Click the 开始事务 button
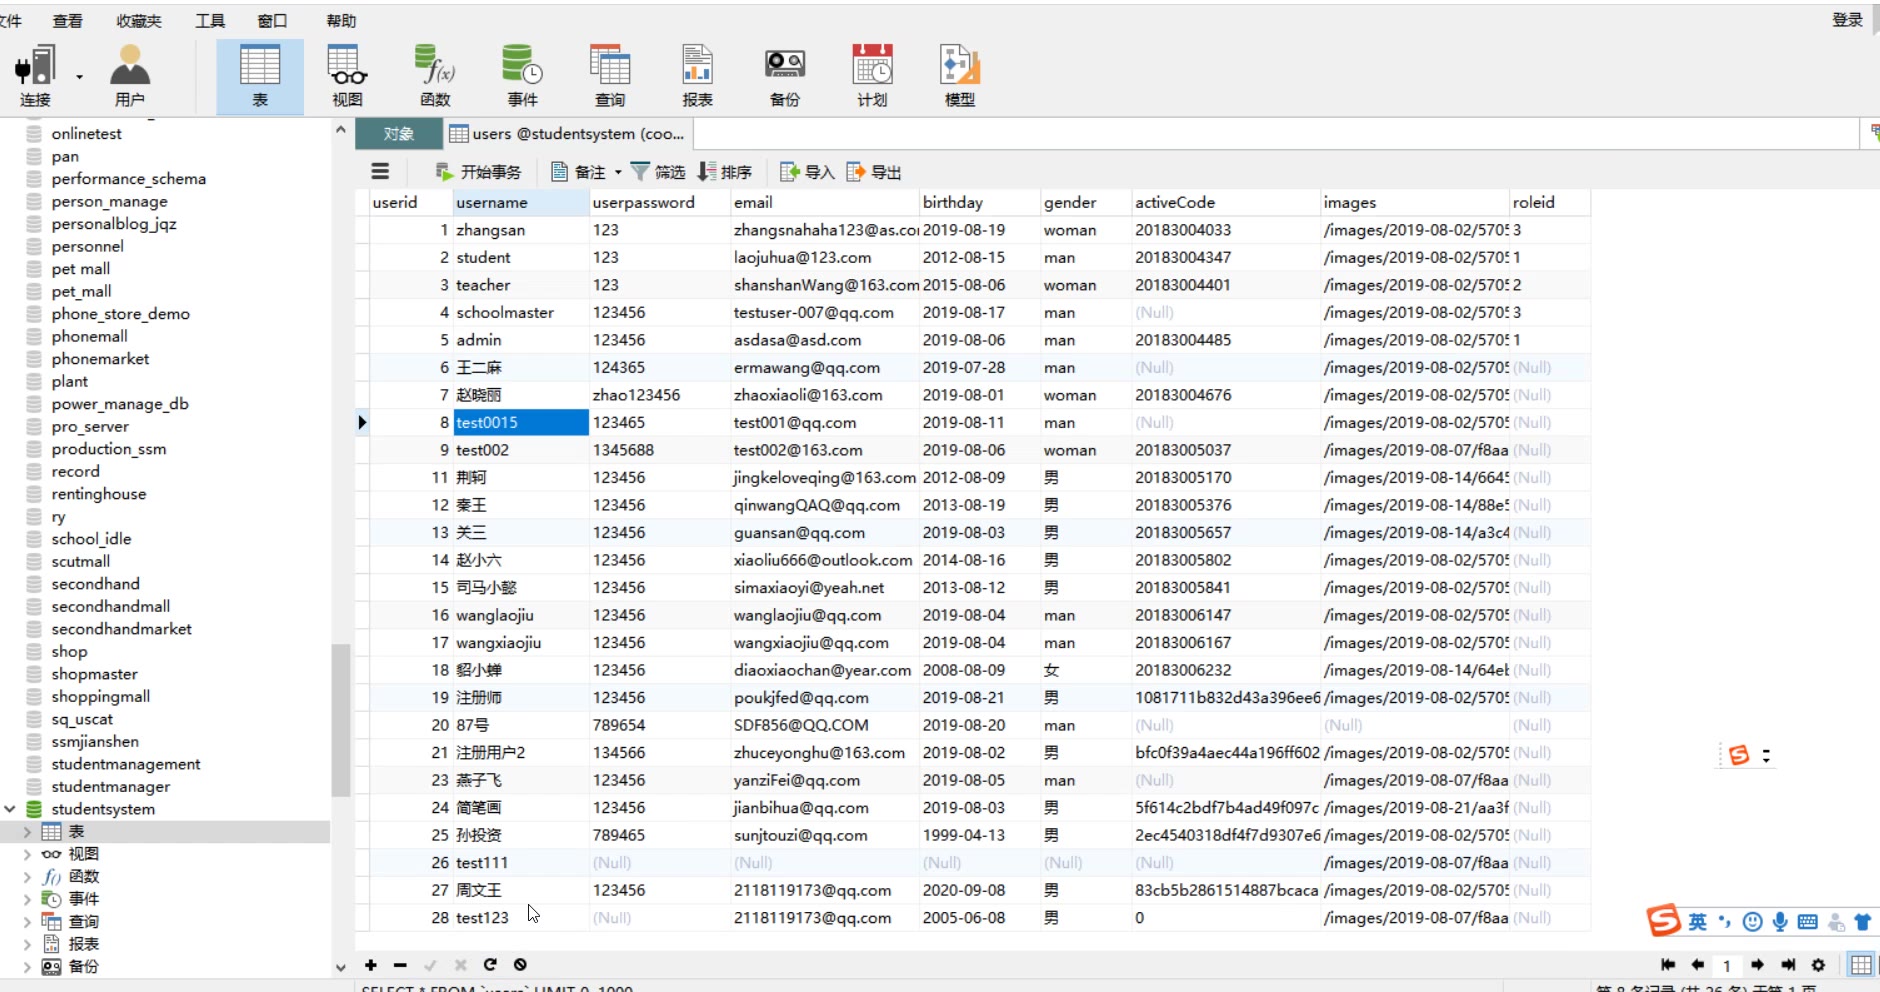 click(479, 172)
